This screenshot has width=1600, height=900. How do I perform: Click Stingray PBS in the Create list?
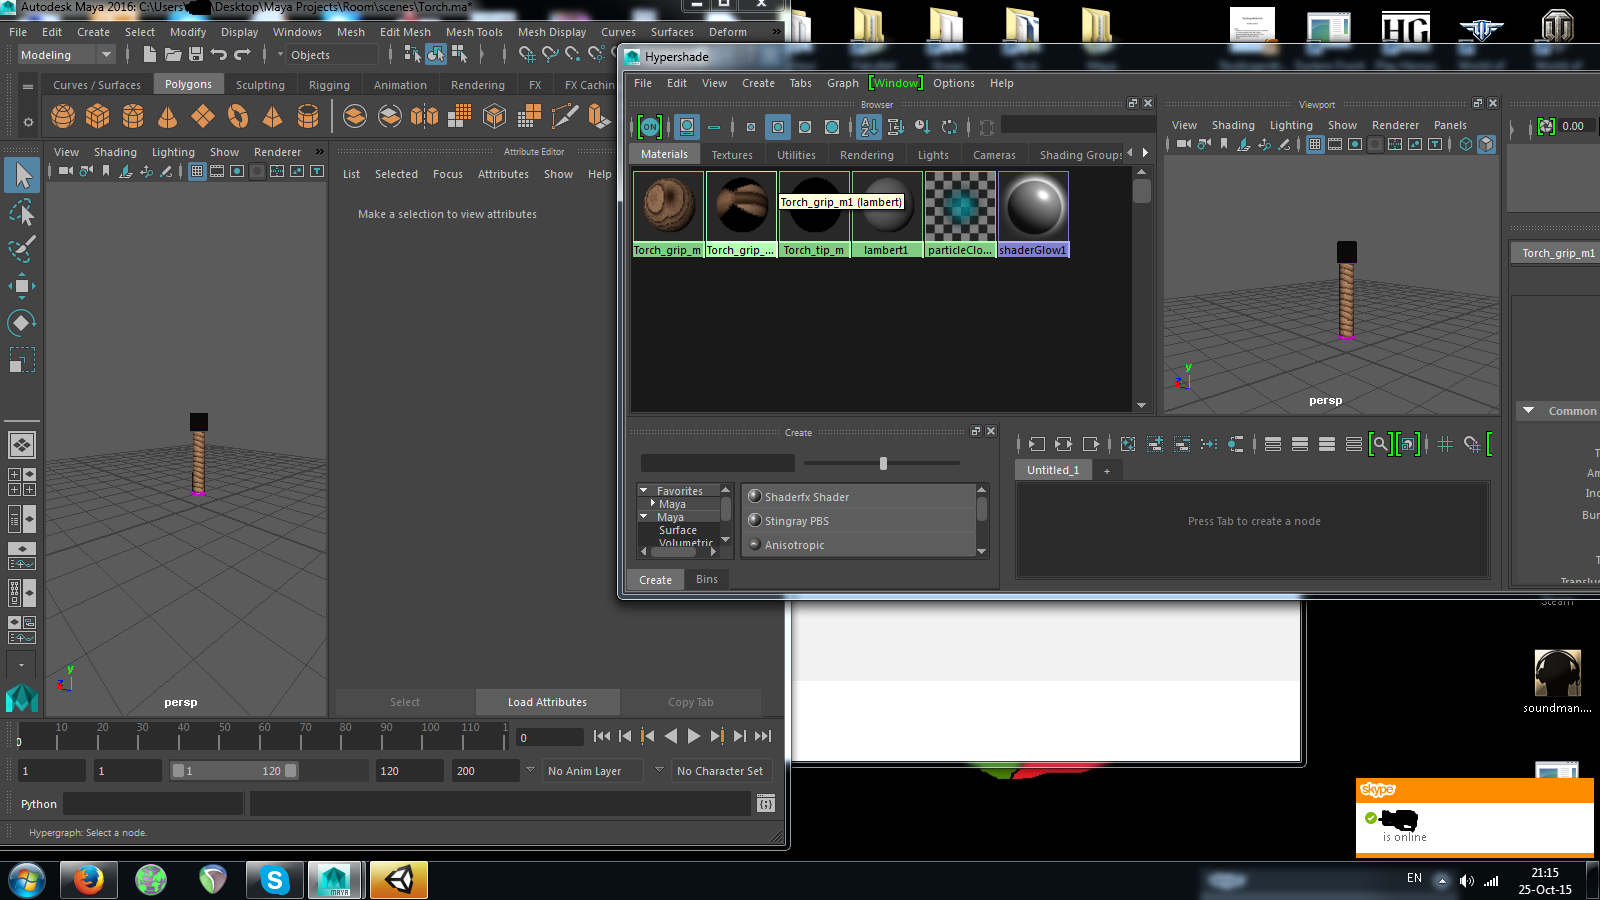point(860,520)
